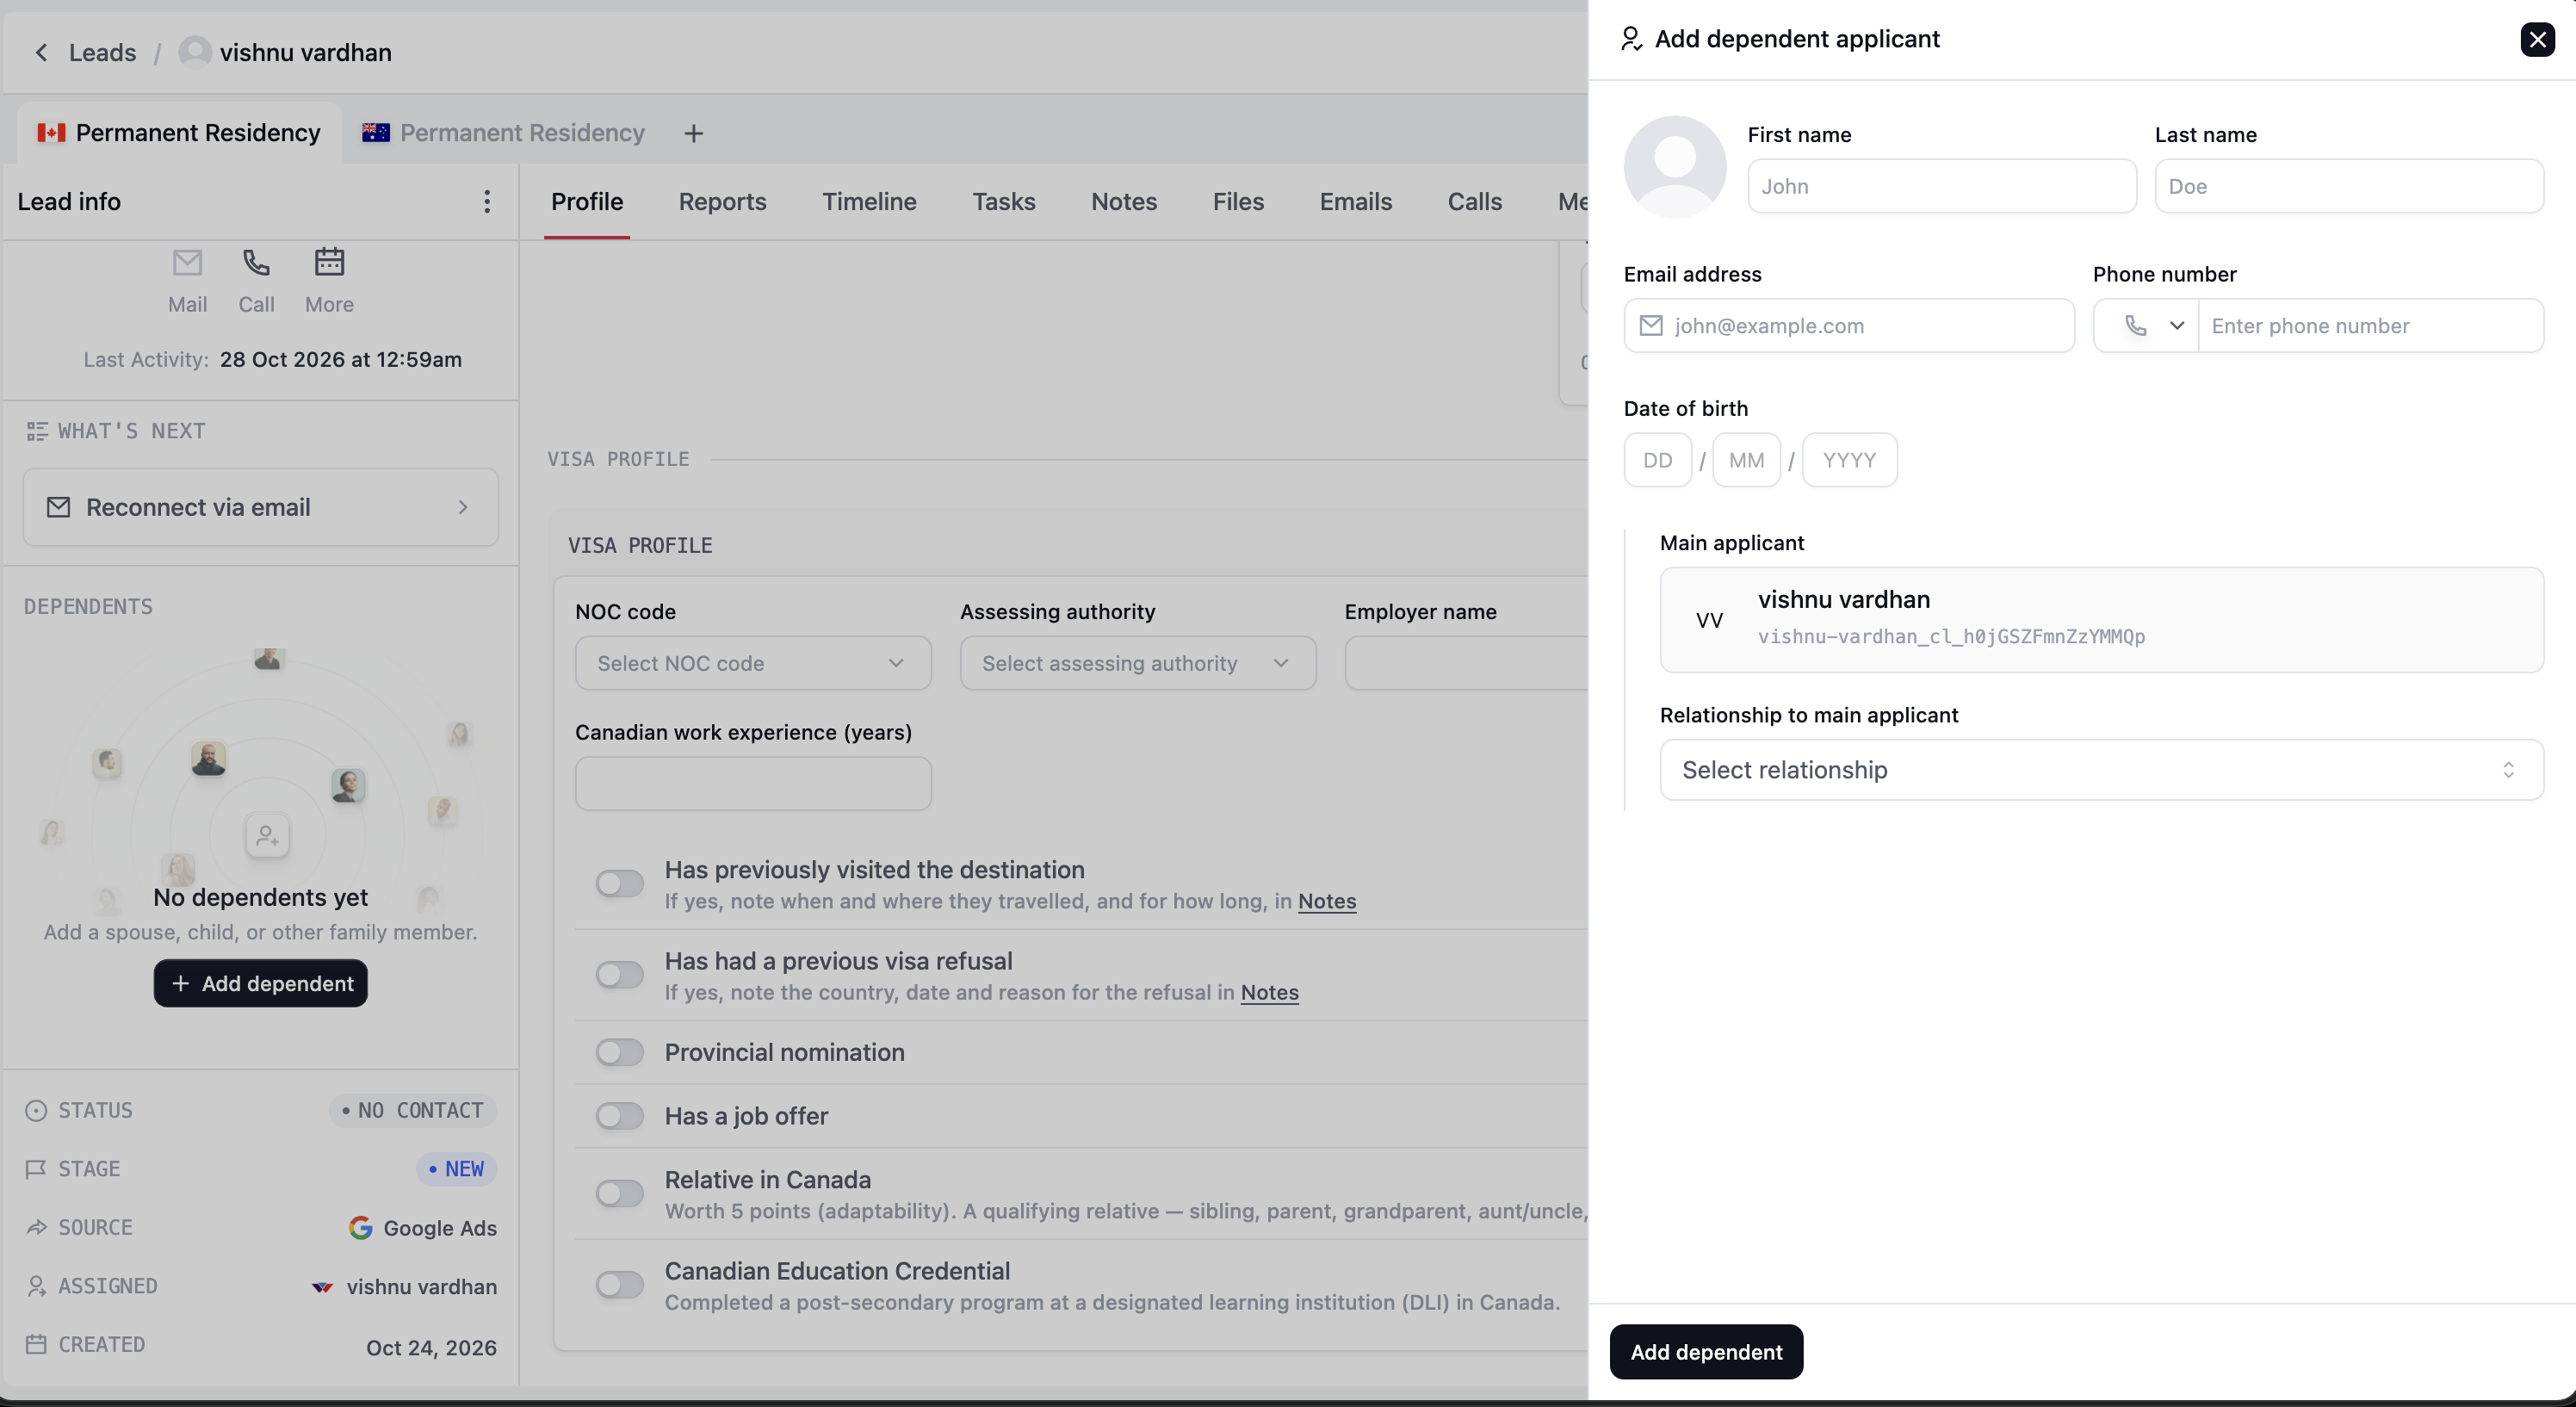Click the NO CONTACT status badge
Viewport: 2576px width, 1407px height.
click(x=413, y=1110)
